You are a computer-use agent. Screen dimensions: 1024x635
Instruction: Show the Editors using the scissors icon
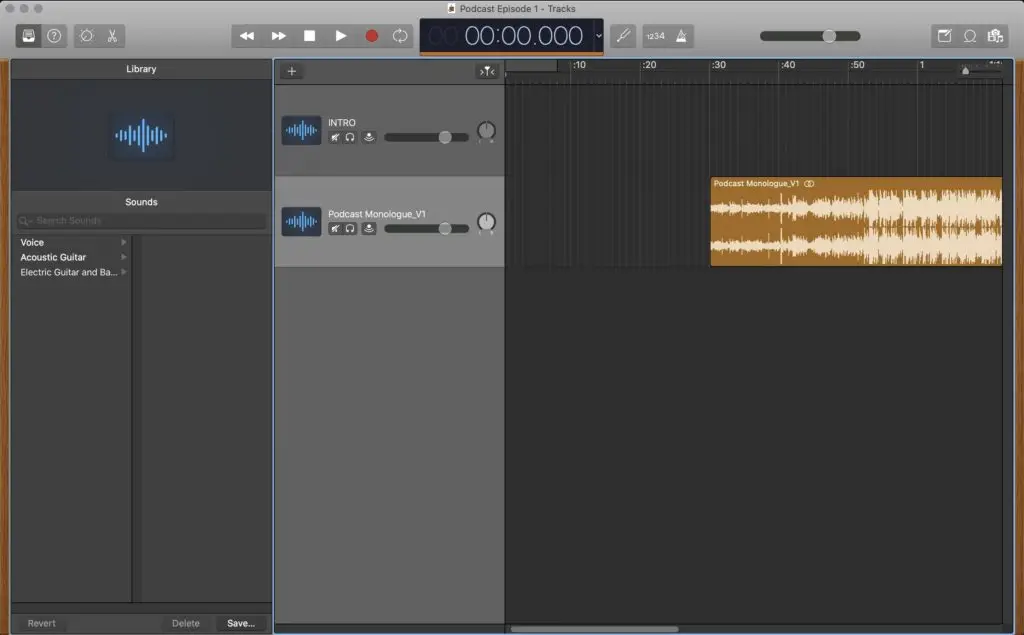pyautogui.click(x=113, y=36)
